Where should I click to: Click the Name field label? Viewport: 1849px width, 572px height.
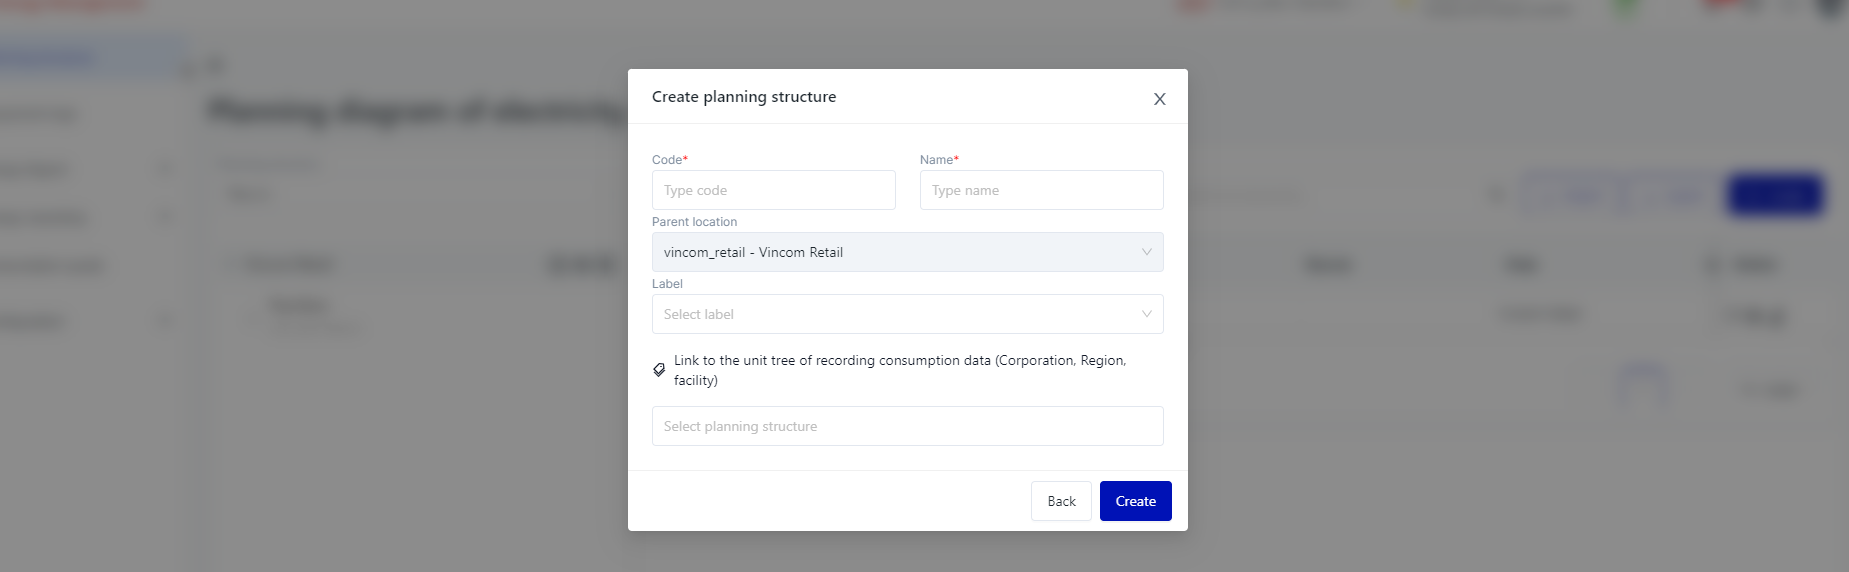(x=937, y=160)
